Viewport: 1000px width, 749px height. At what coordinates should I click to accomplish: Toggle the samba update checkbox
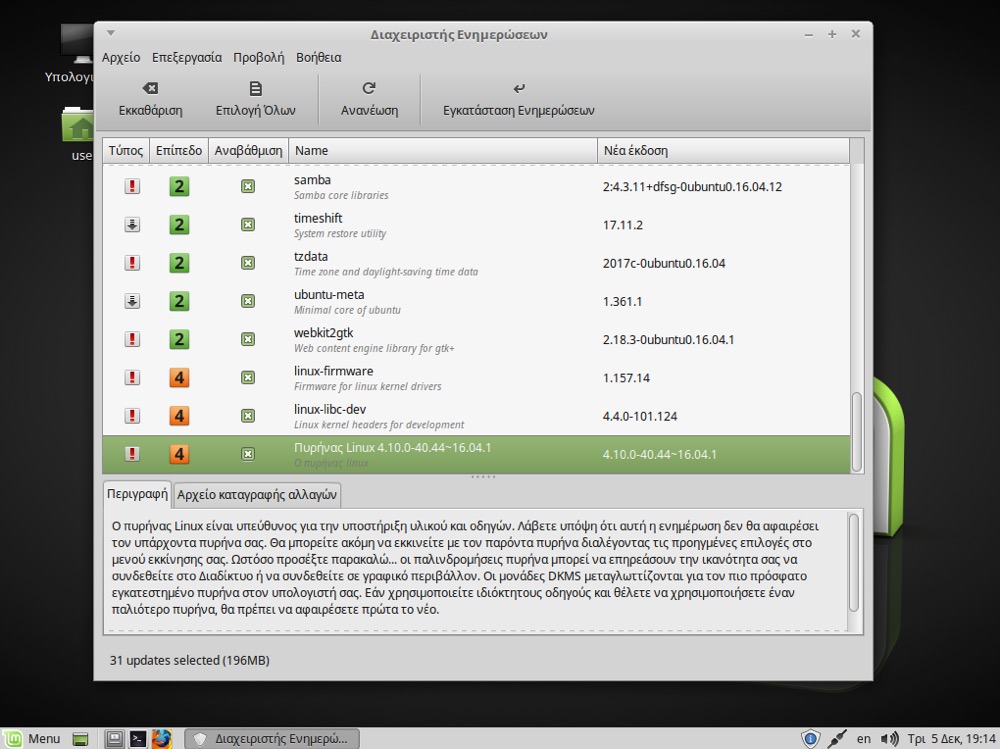tap(248, 186)
